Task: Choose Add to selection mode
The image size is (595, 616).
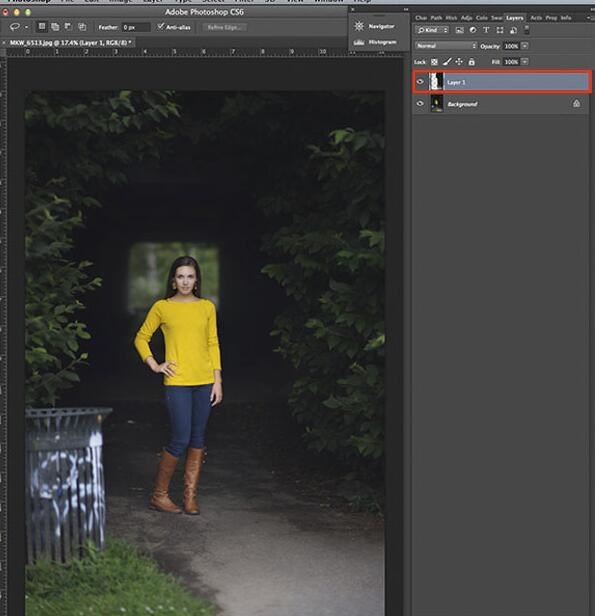Action: coord(55,27)
